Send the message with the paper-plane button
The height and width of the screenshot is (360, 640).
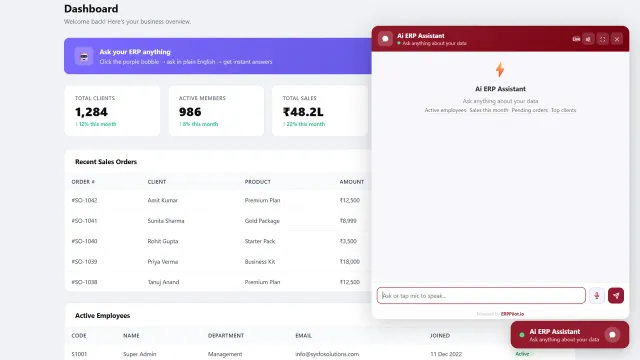point(616,296)
